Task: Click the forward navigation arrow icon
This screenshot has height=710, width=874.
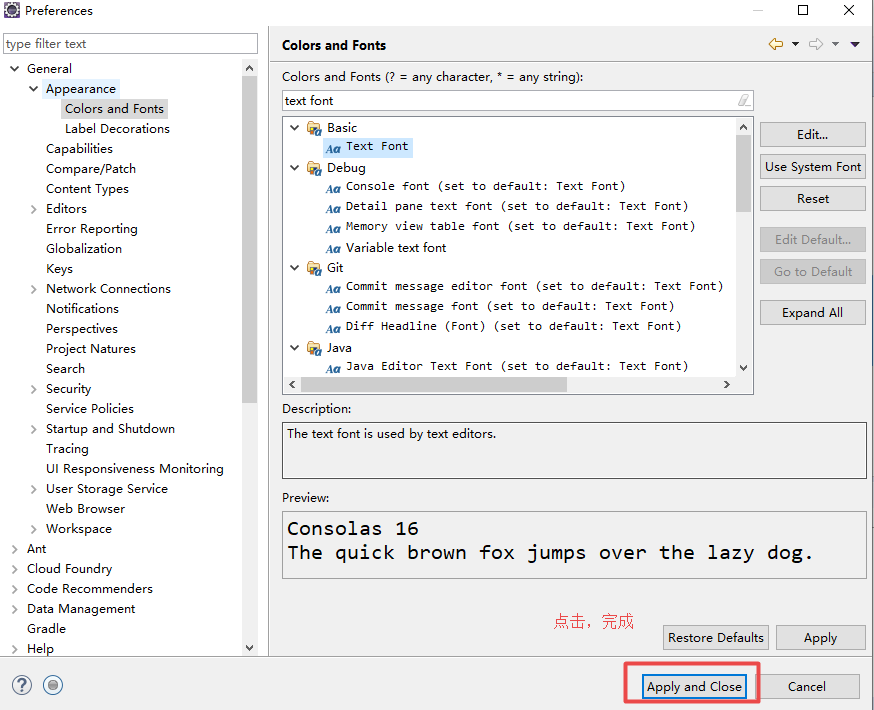Action: (816, 44)
